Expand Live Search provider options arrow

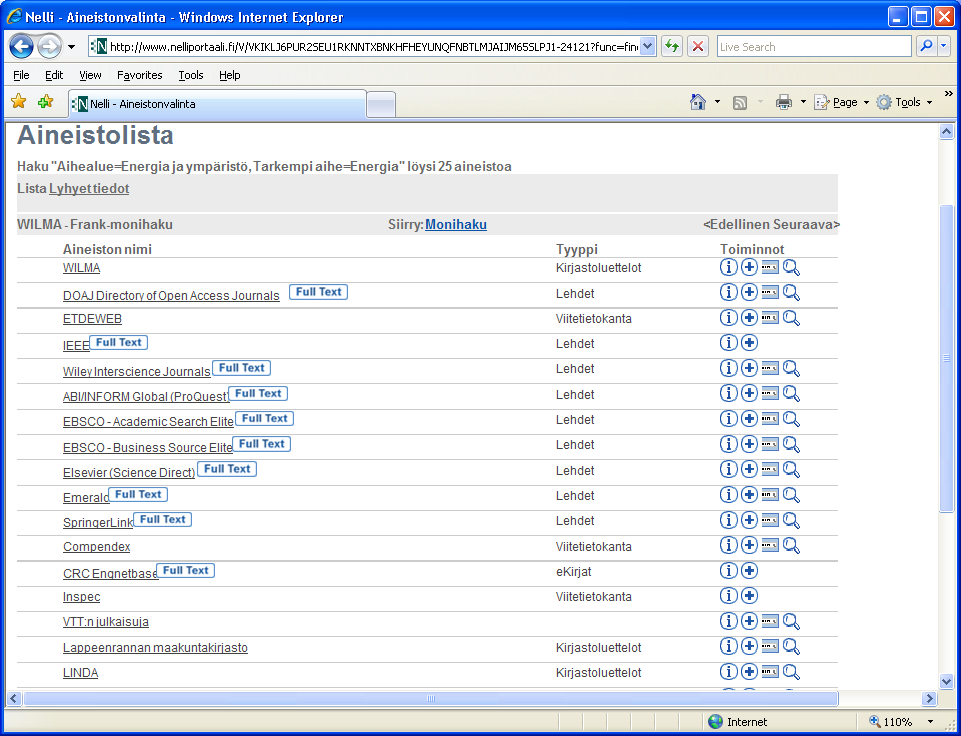[944, 47]
